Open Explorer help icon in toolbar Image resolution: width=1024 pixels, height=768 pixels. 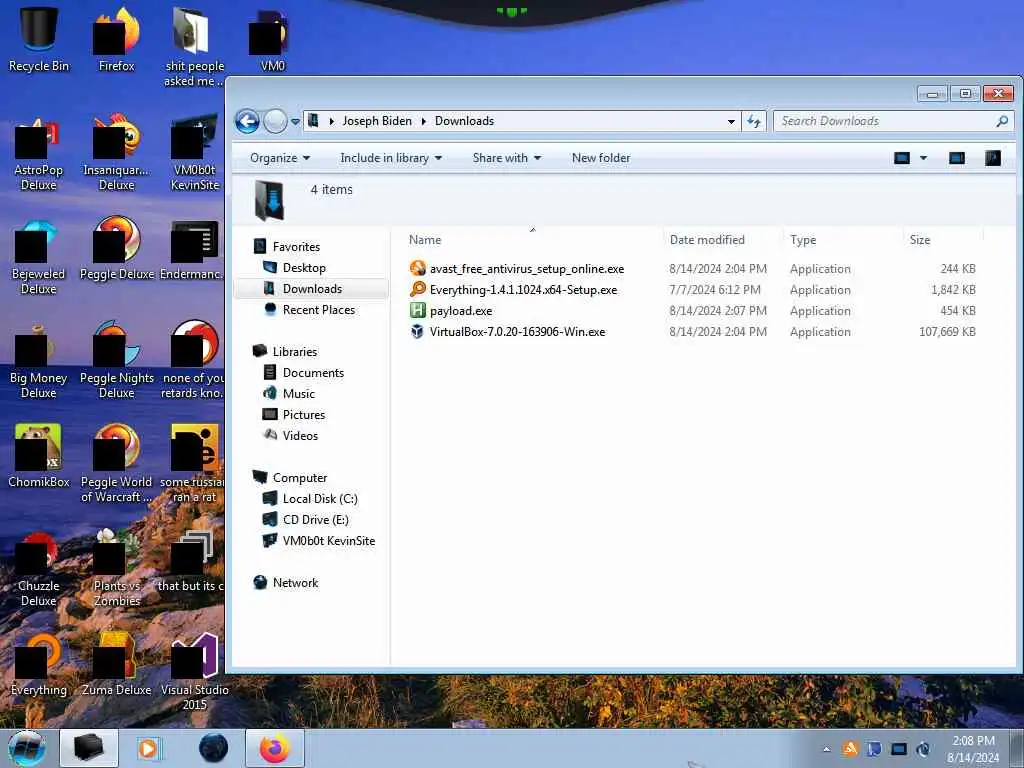[993, 158]
